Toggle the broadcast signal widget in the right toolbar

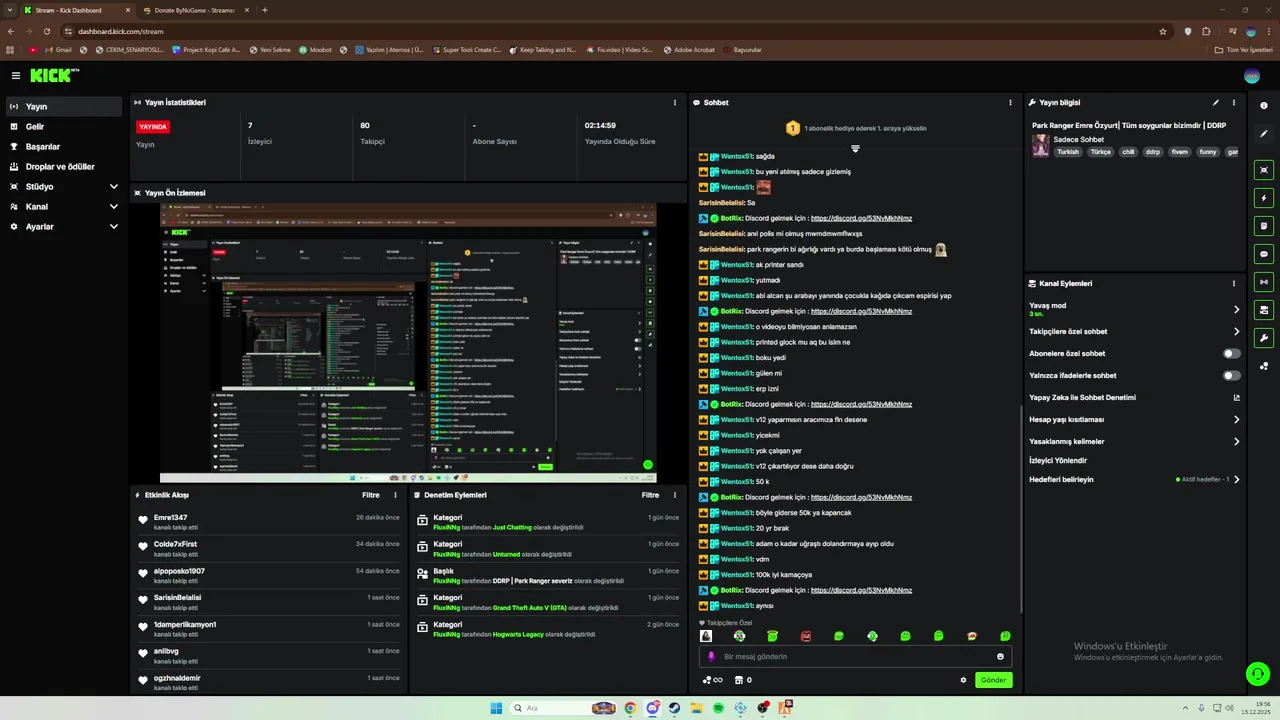point(1264,282)
